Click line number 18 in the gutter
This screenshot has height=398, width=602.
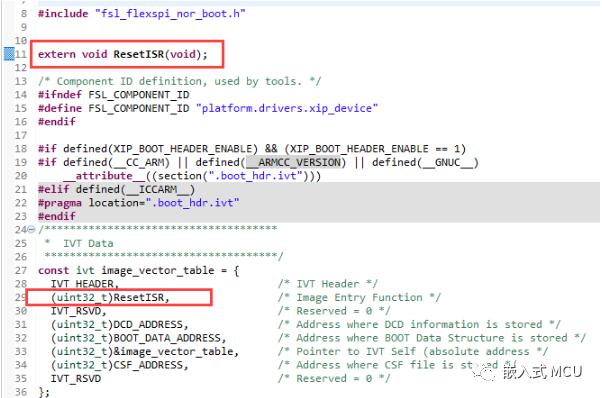[21, 149]
